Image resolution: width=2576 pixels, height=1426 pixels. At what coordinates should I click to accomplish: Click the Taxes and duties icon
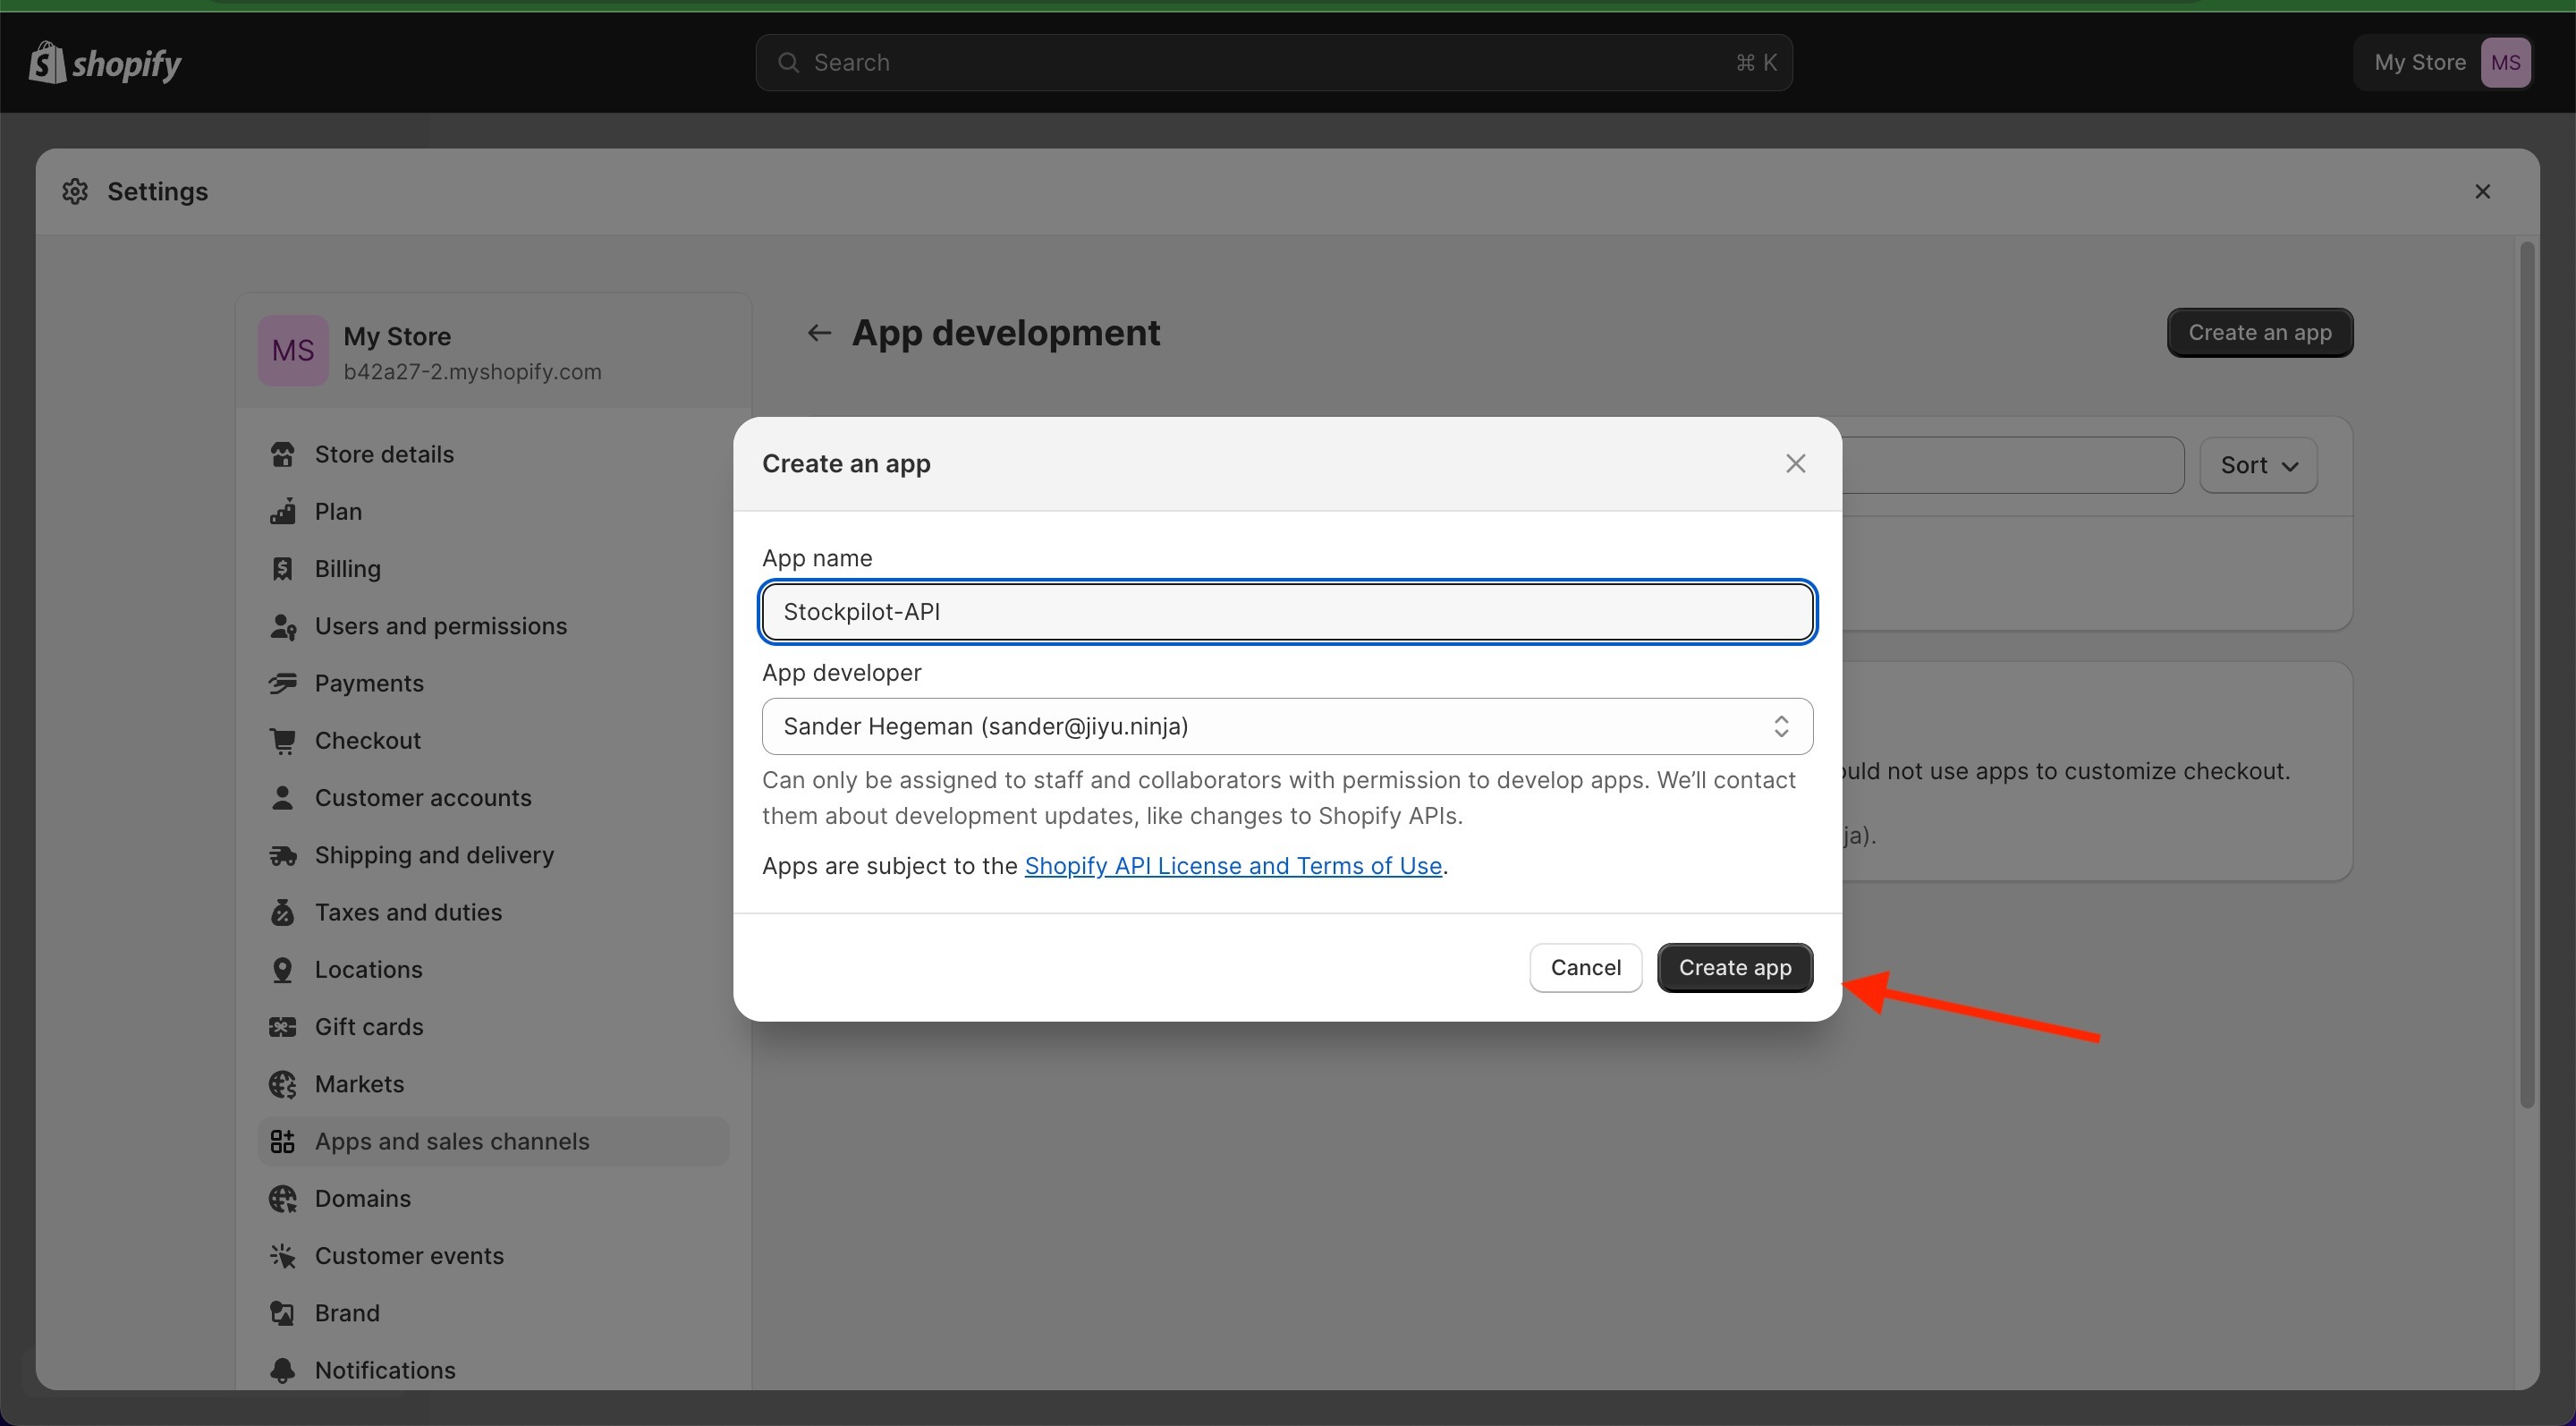(x=283, y=912)
